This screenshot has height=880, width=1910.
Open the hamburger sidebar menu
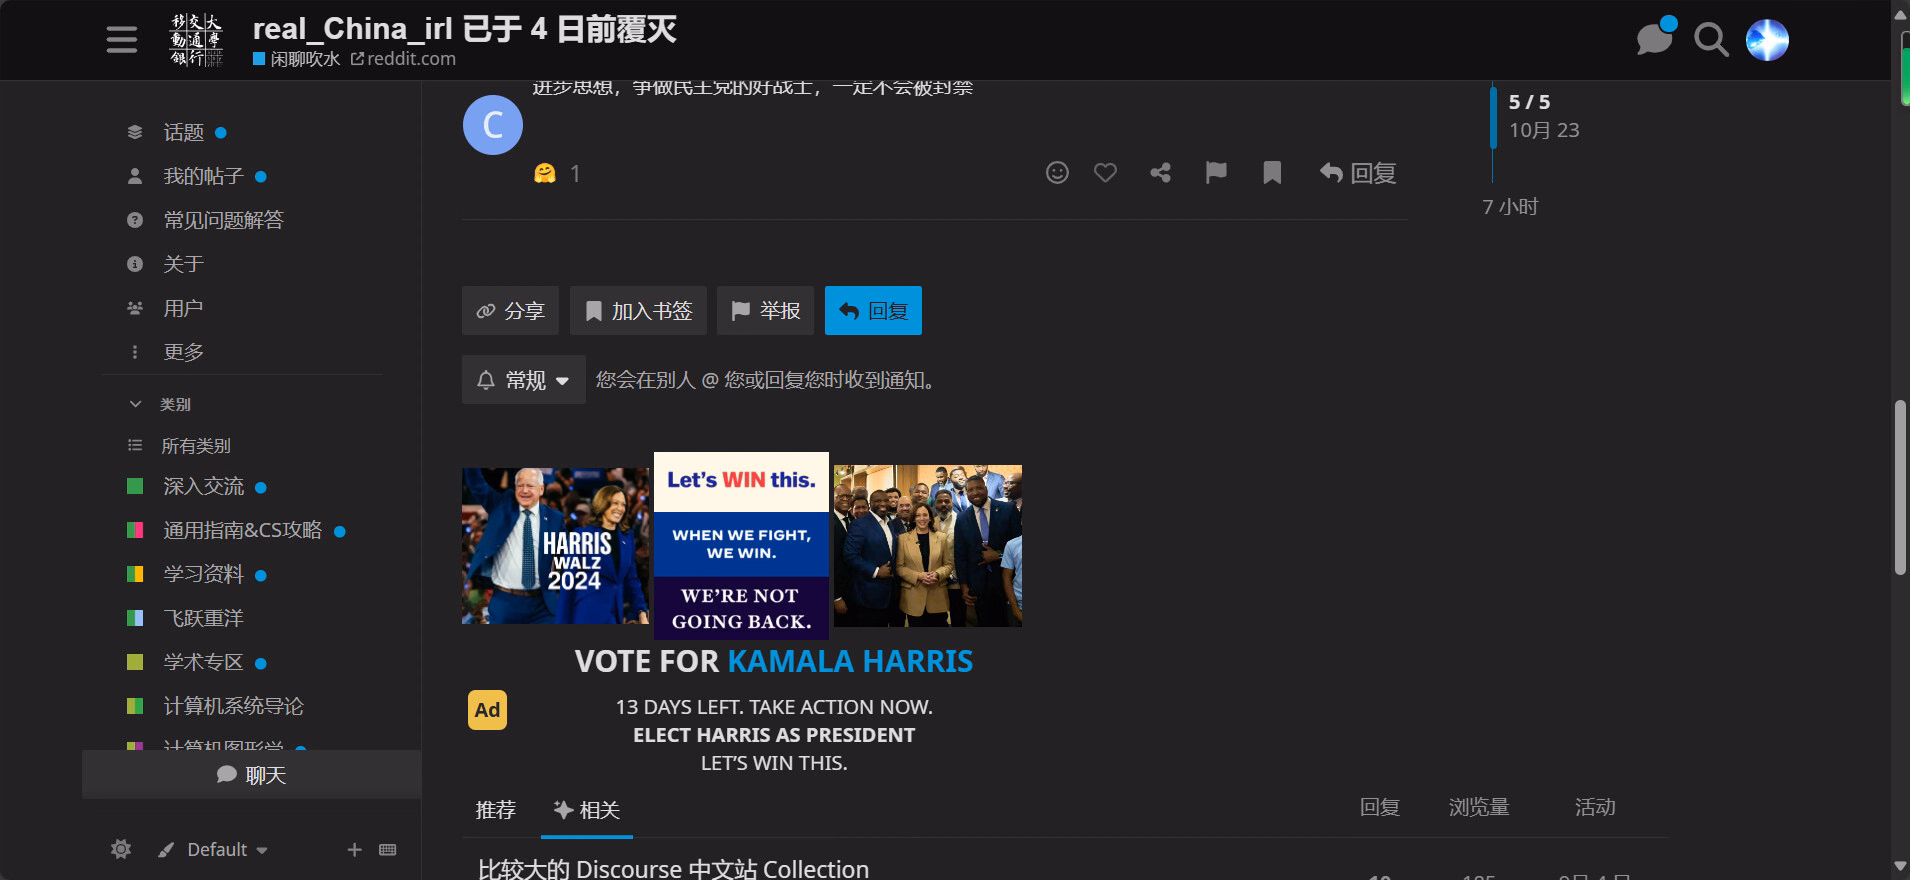[x=122, y=40]
